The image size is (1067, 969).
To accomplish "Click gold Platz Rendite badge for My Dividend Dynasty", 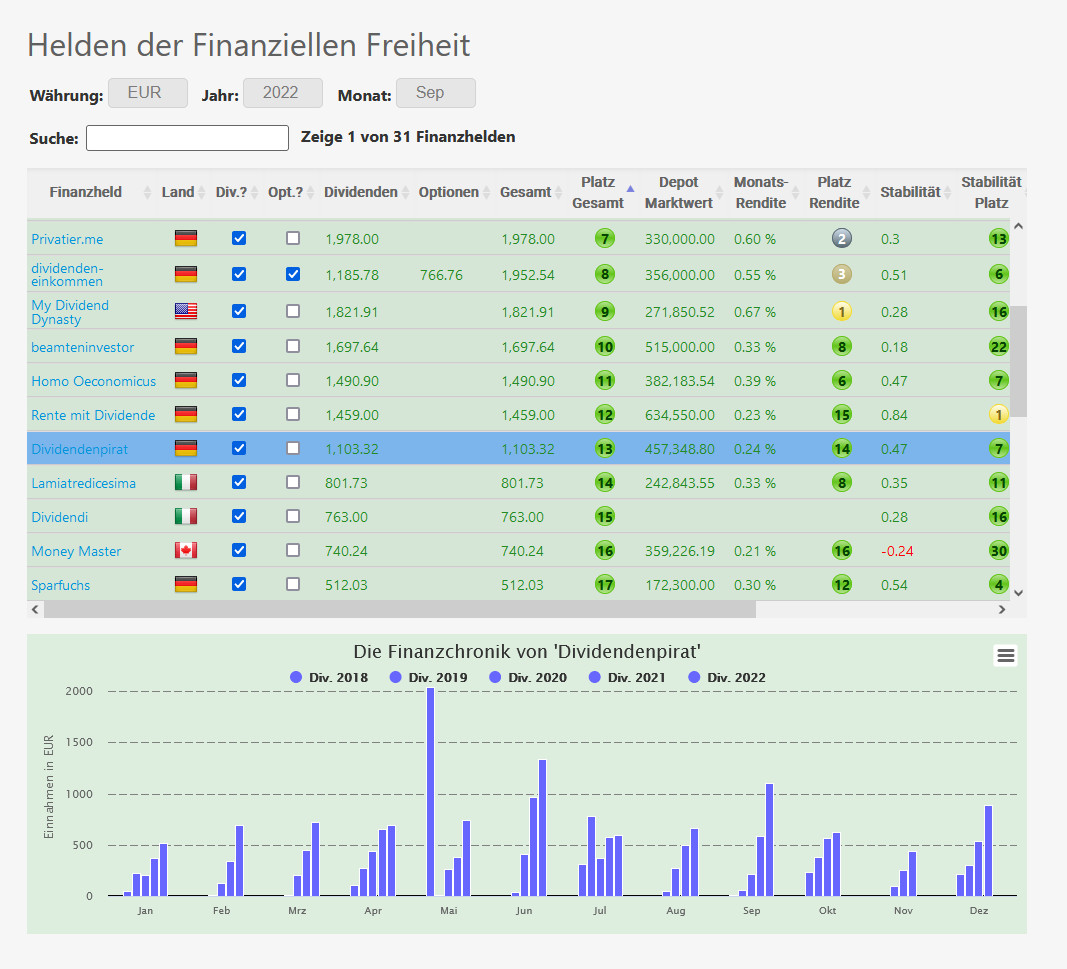I will (x=842, y=312).
